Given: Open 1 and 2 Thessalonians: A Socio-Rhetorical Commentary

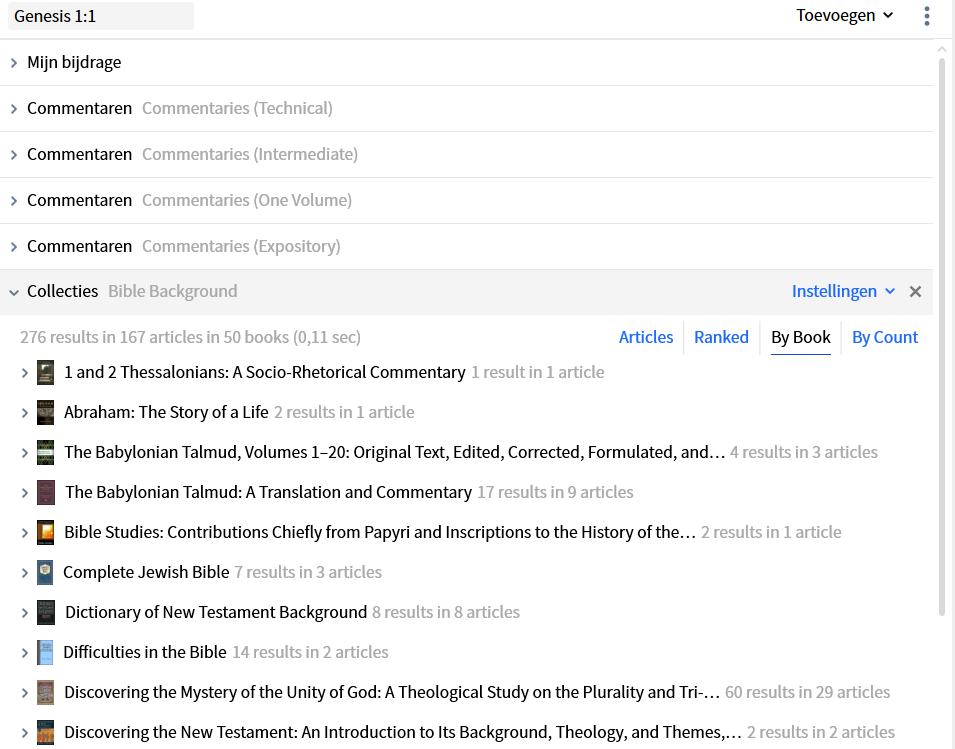Looking at the screenshot, I should (x=264, y=373).
